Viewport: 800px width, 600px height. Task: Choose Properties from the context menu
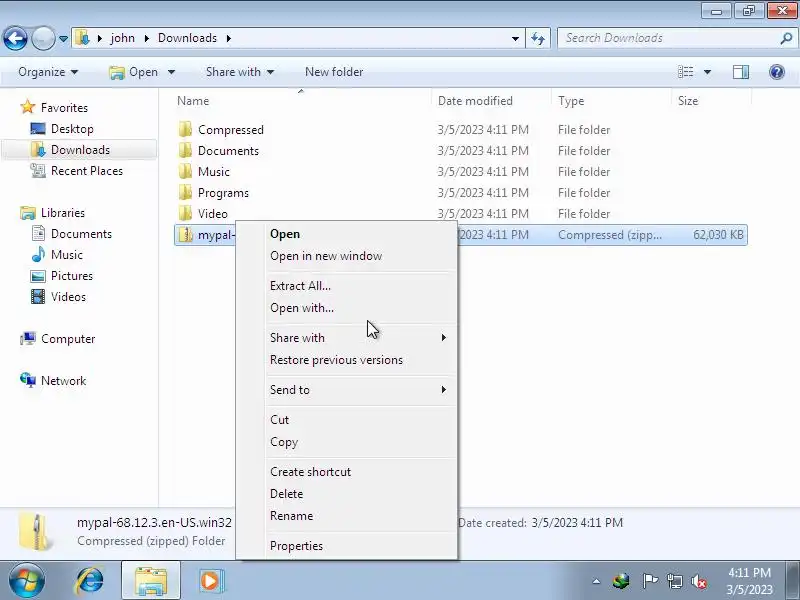296,546
